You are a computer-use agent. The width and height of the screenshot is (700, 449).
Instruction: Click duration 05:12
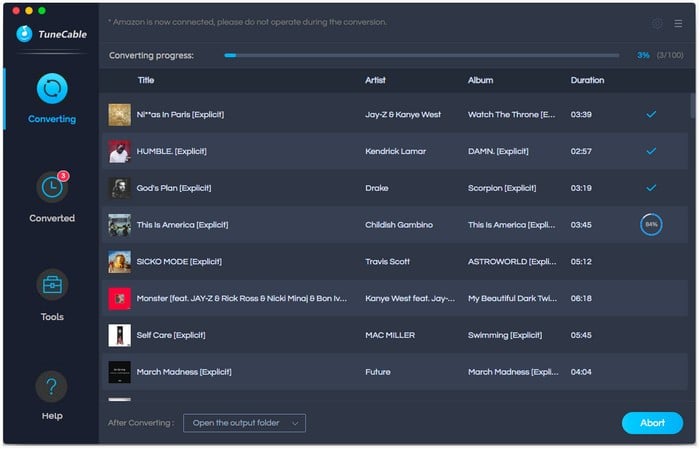(581, 262)
